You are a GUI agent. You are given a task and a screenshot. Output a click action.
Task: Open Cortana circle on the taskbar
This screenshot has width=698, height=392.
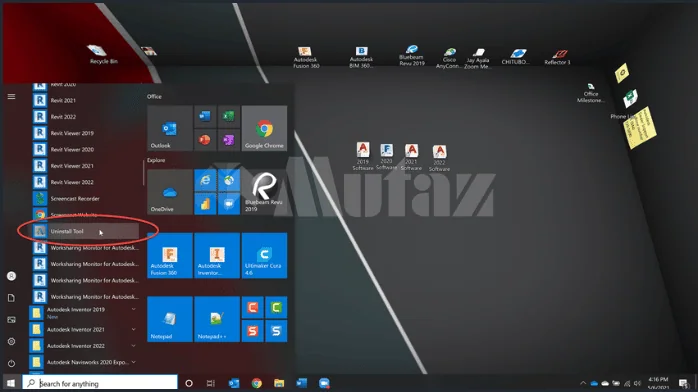pyautogui.click(x=189, y=383)
